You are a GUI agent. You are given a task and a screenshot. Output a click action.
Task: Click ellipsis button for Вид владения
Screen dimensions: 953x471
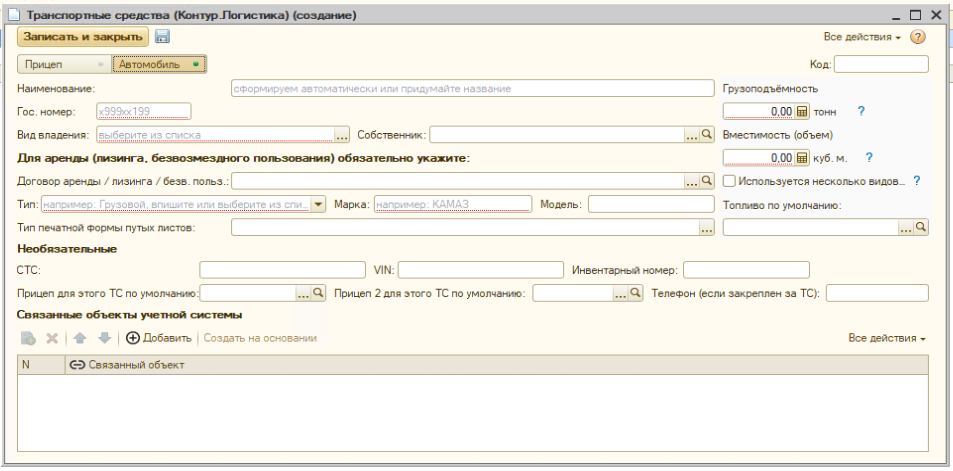point(342,134)
